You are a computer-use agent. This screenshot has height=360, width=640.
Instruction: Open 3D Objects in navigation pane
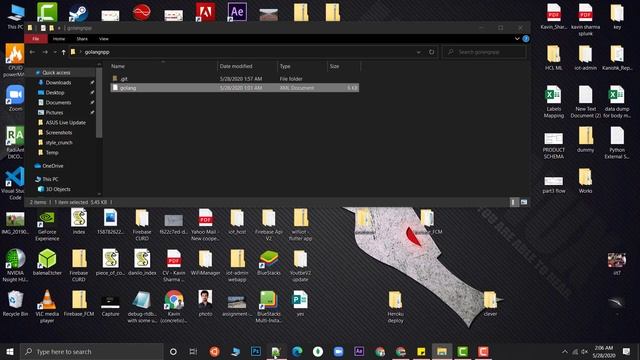click(x=58, y=189)
